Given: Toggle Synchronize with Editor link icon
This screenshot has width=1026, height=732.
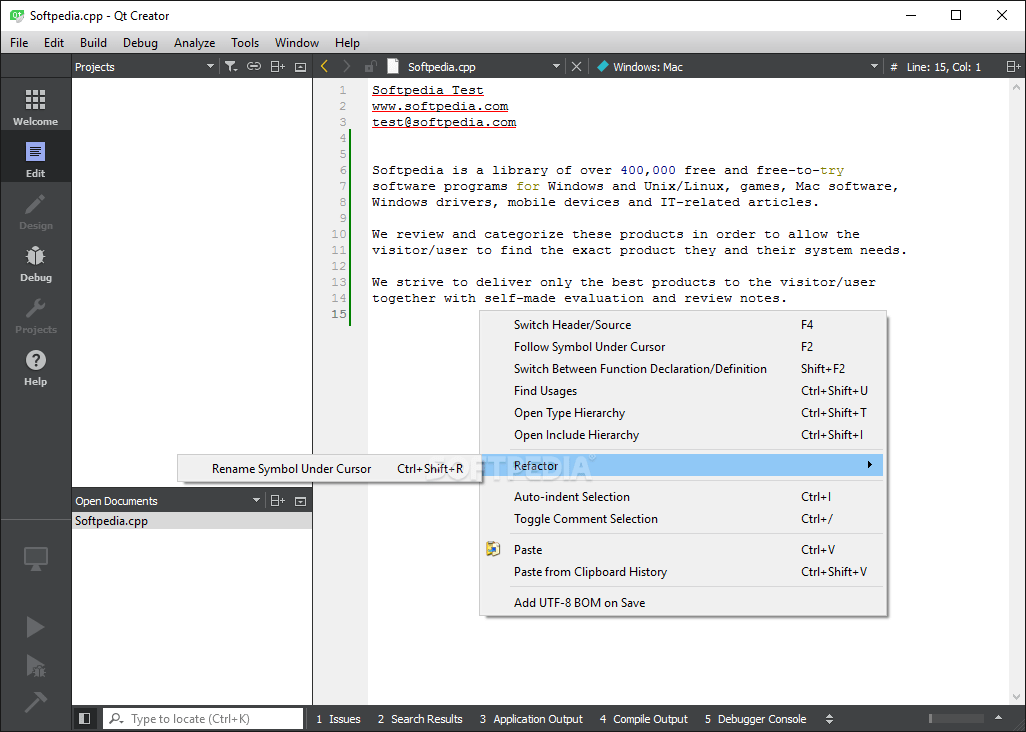Looking at the screenshot, I should (252, 66).
